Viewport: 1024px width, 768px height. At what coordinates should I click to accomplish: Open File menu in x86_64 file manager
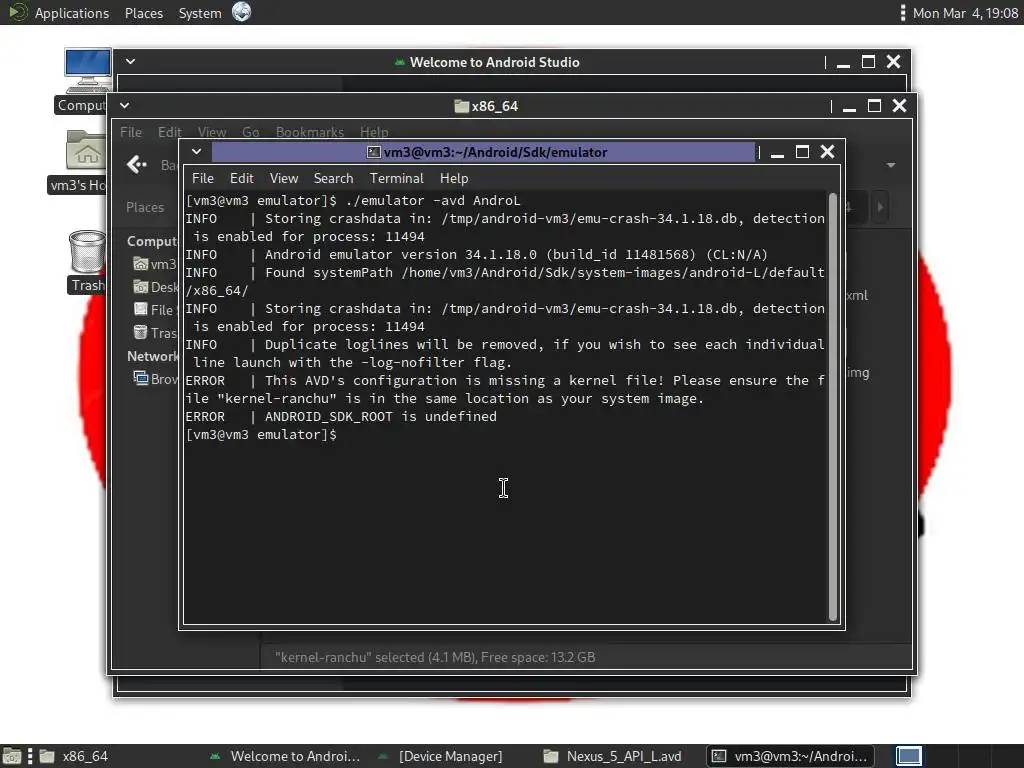click(x=131, y=132)
